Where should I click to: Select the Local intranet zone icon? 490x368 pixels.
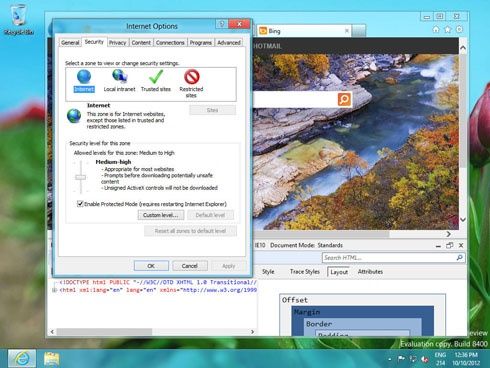pos(119,76)
